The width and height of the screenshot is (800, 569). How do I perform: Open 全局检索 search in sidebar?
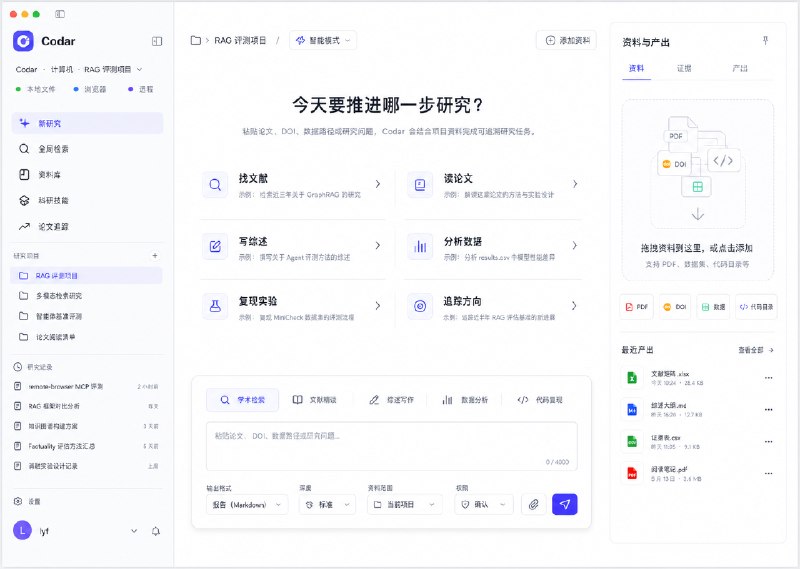(87, 149)
